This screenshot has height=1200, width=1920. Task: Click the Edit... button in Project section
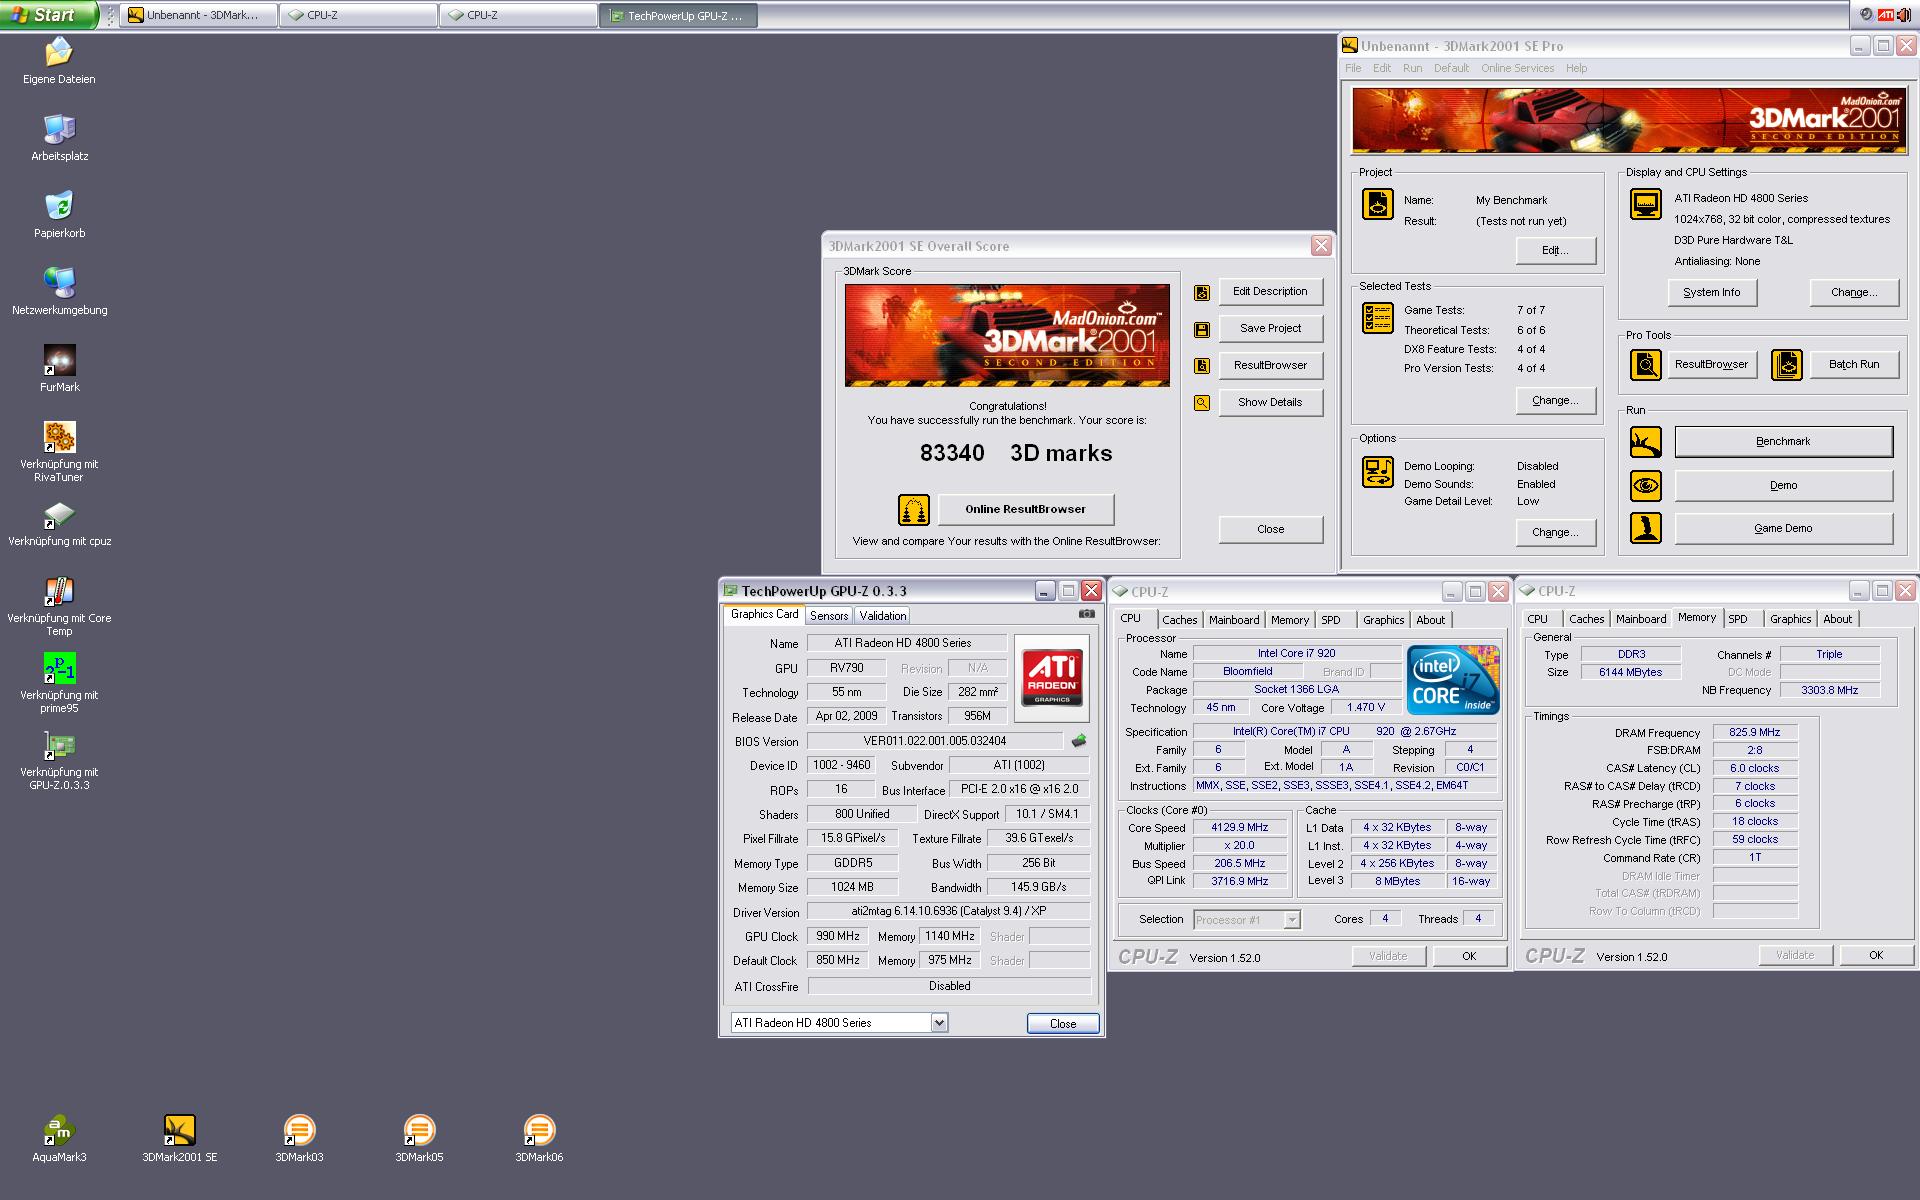coord(1555,250)
